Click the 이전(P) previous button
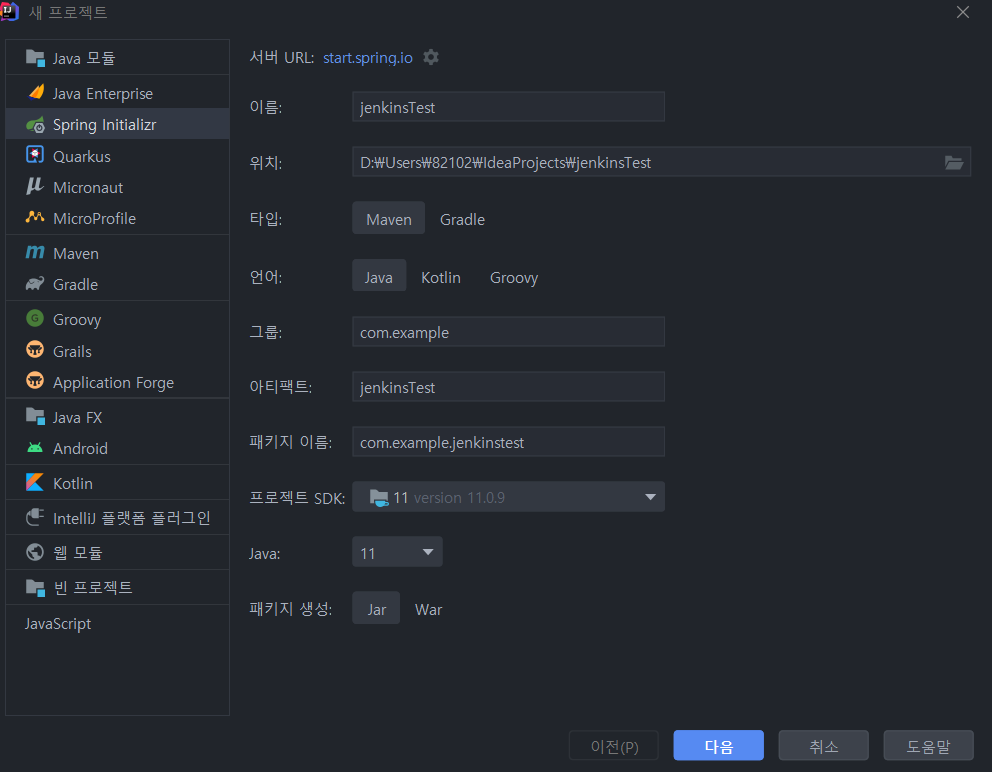The height and width of the screenshot is (772, 992). point(614,745)
